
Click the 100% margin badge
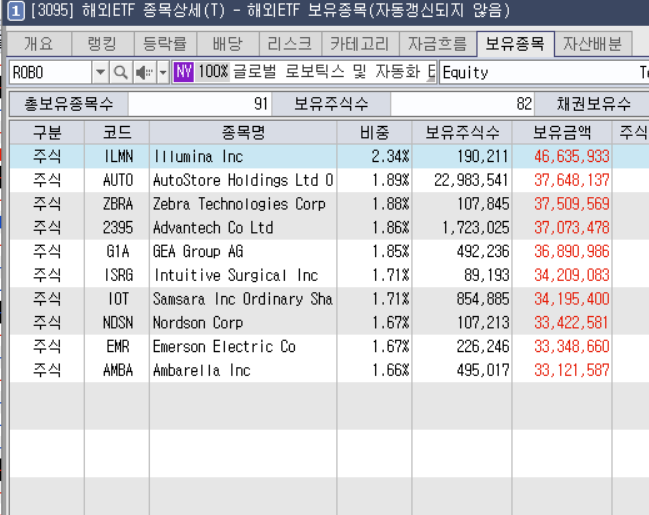[213, 72]
